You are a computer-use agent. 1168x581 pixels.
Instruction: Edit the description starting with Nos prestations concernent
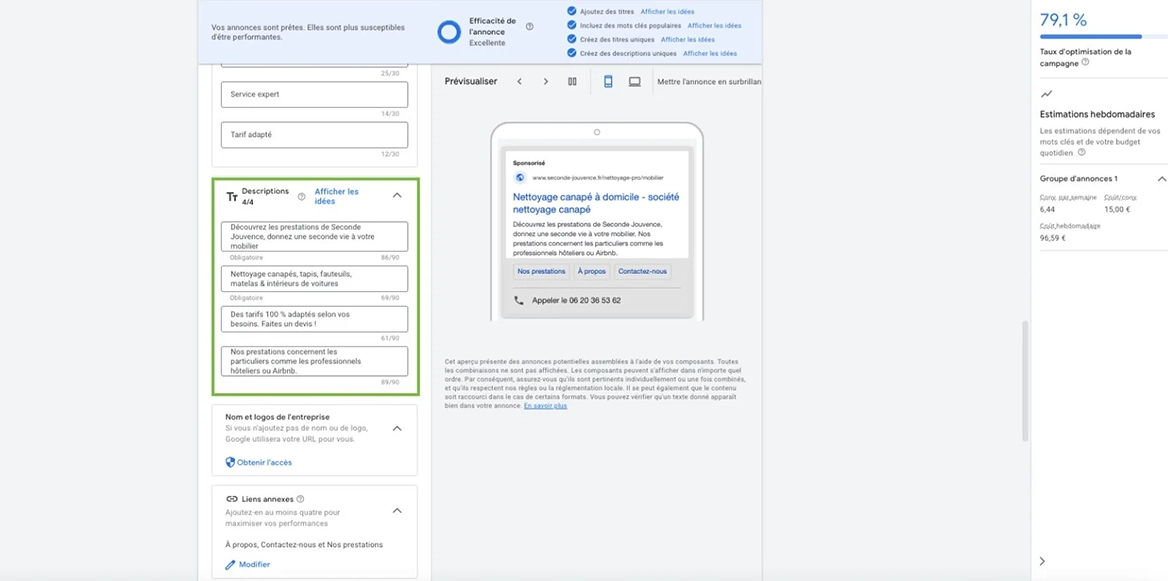point(314,361)
